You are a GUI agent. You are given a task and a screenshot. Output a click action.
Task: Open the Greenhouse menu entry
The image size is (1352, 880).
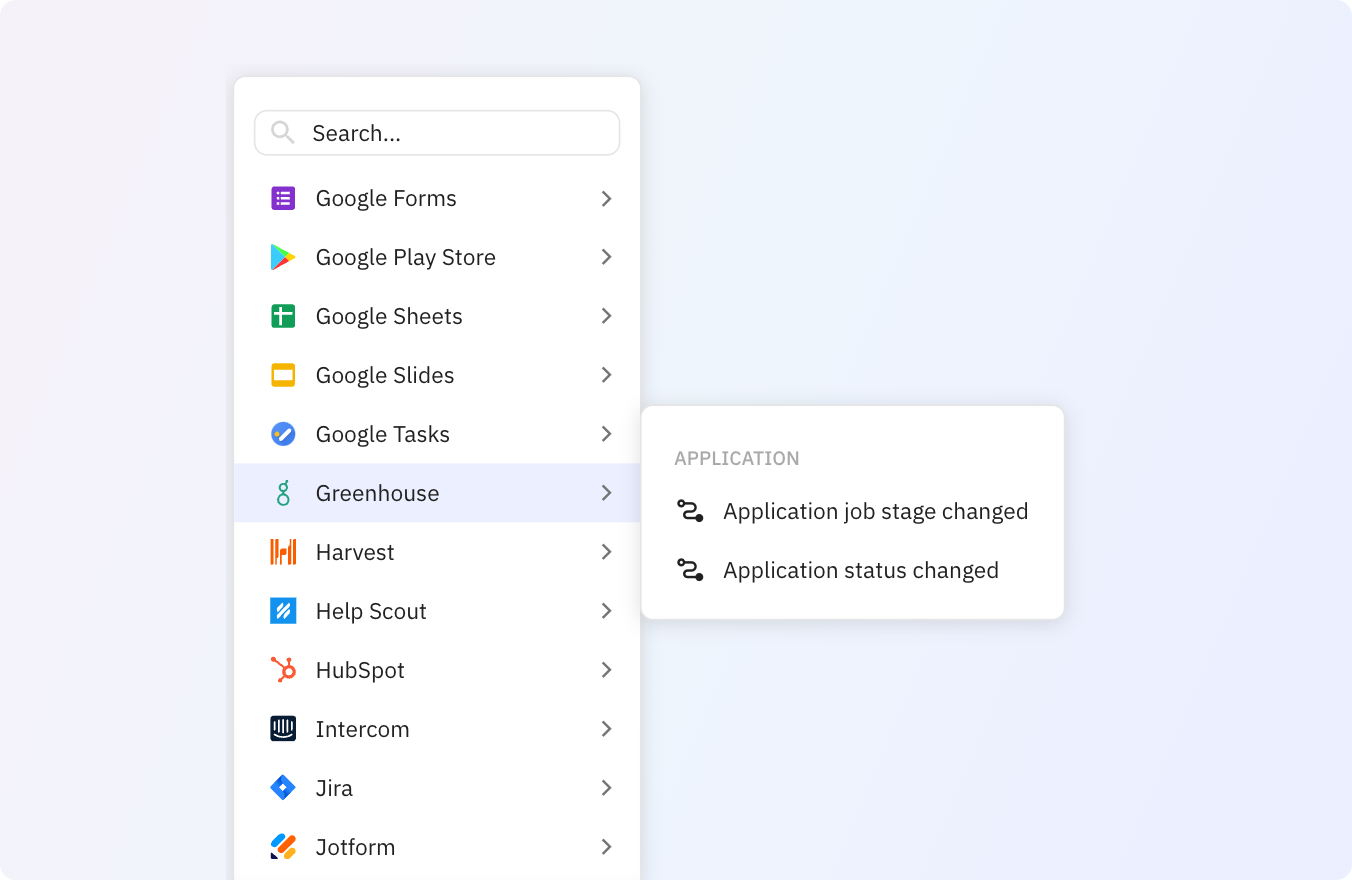click(437, 493)
